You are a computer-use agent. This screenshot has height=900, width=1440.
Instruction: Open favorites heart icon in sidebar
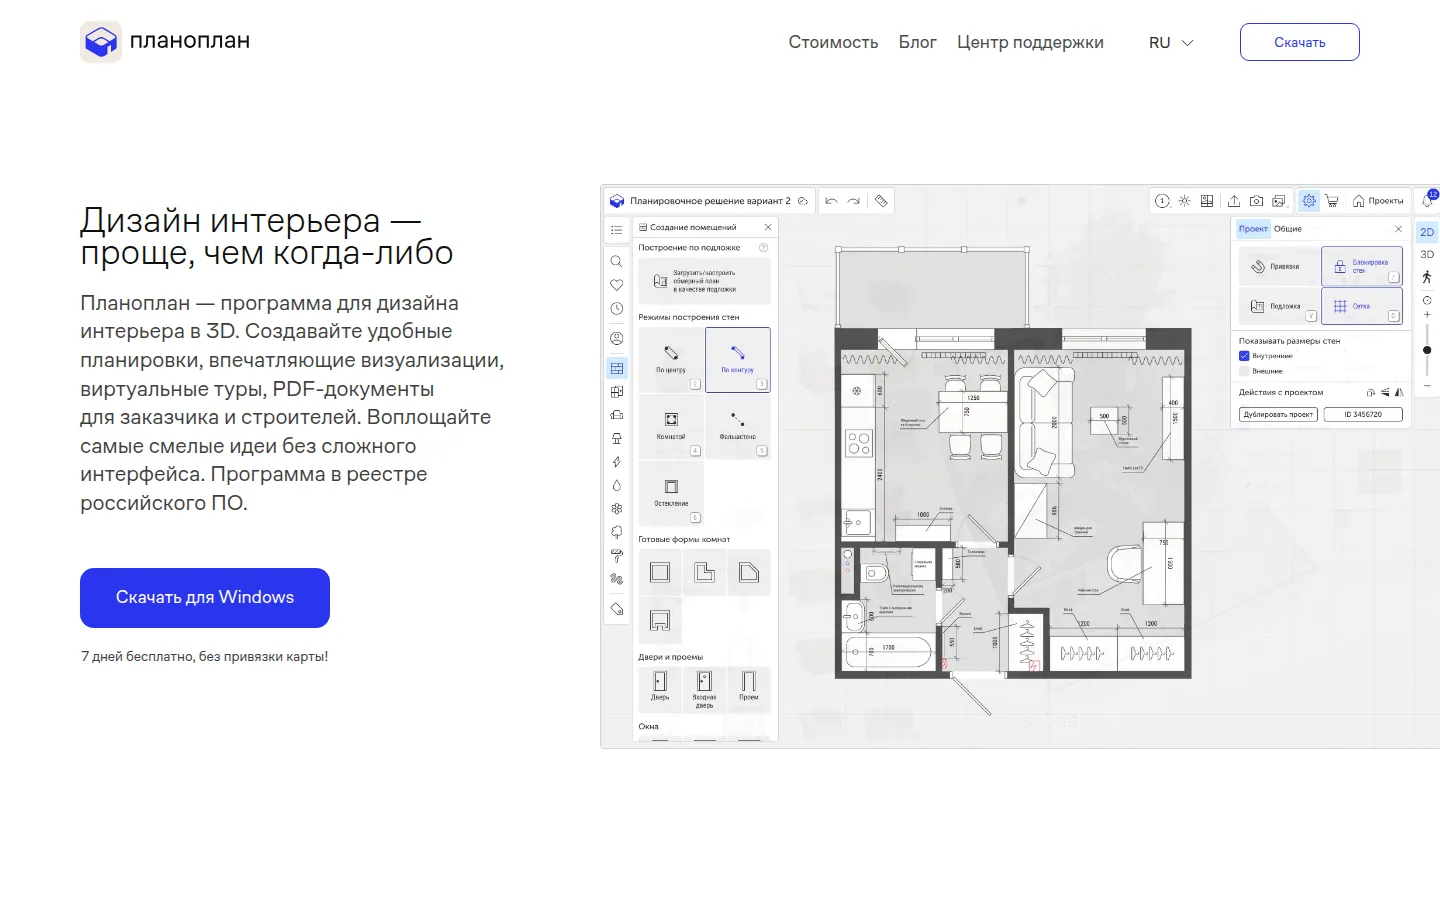(x=617, y=285)
